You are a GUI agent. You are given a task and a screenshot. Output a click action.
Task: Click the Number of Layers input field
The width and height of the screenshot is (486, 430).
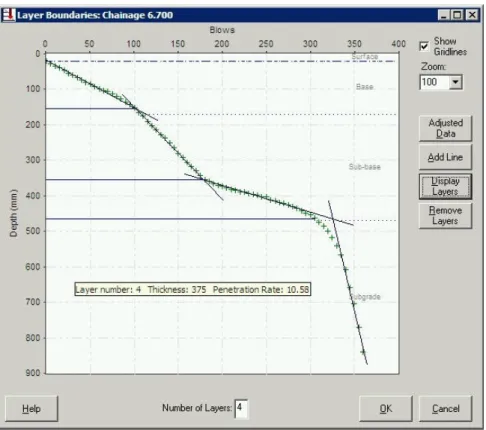click(x=241, y=408)
